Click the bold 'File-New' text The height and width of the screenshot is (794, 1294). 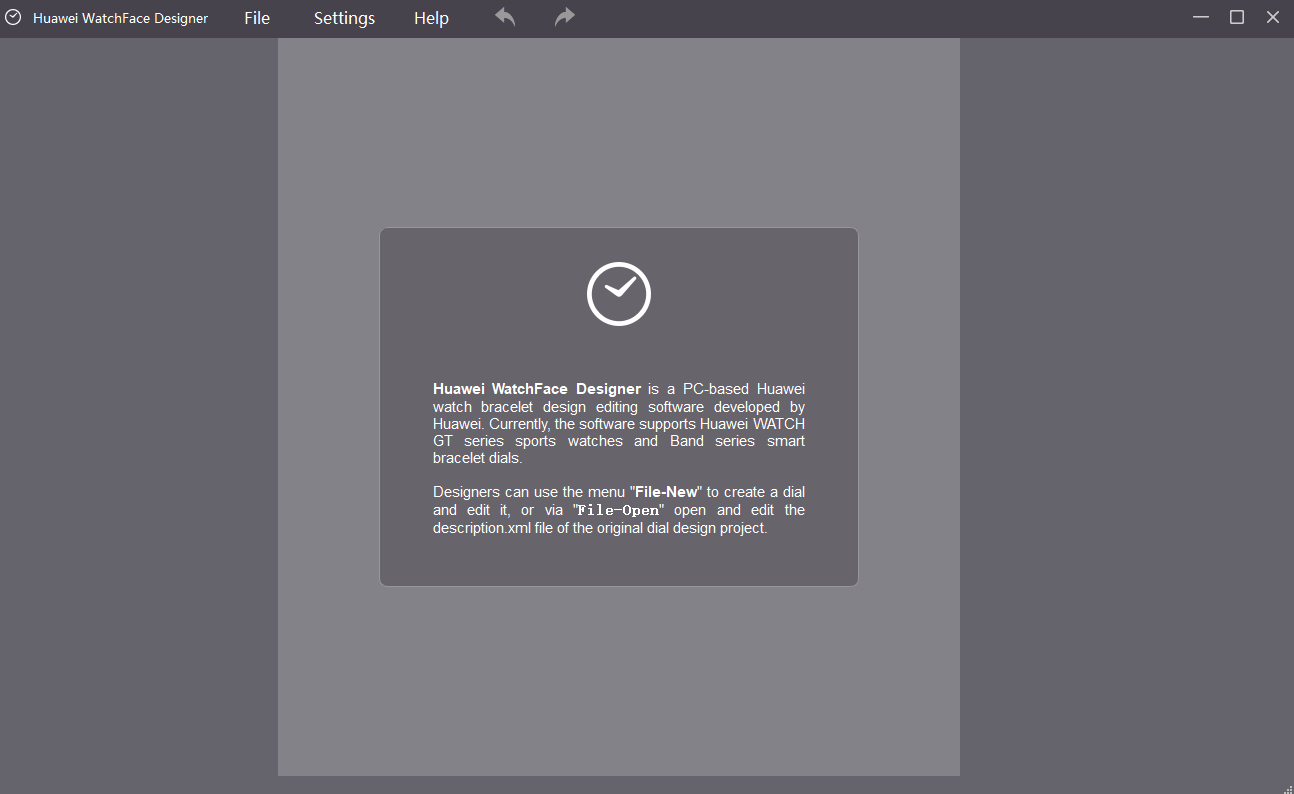click(667, 492)
